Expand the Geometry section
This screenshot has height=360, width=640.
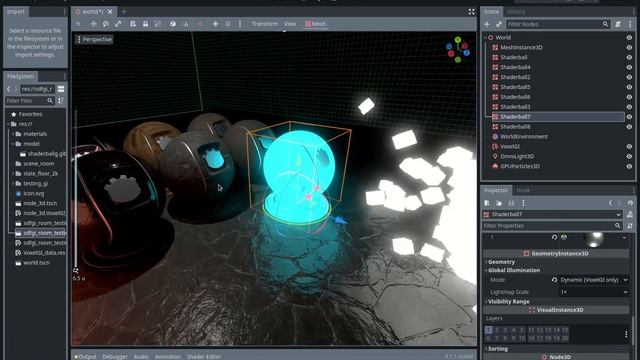tap(502, 262)
